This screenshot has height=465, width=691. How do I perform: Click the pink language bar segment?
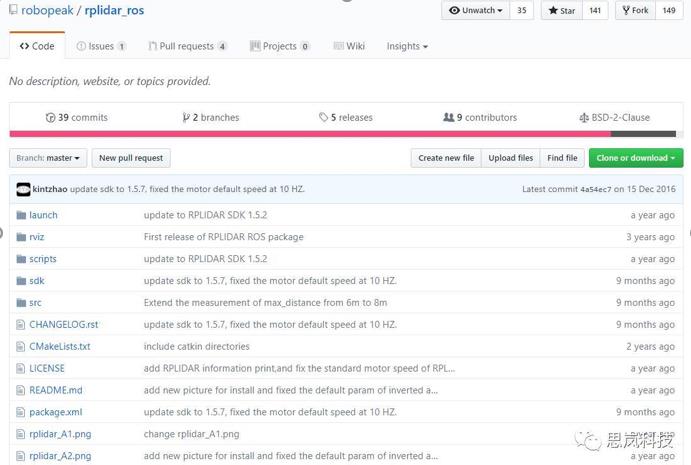click(x=310, y=134)
